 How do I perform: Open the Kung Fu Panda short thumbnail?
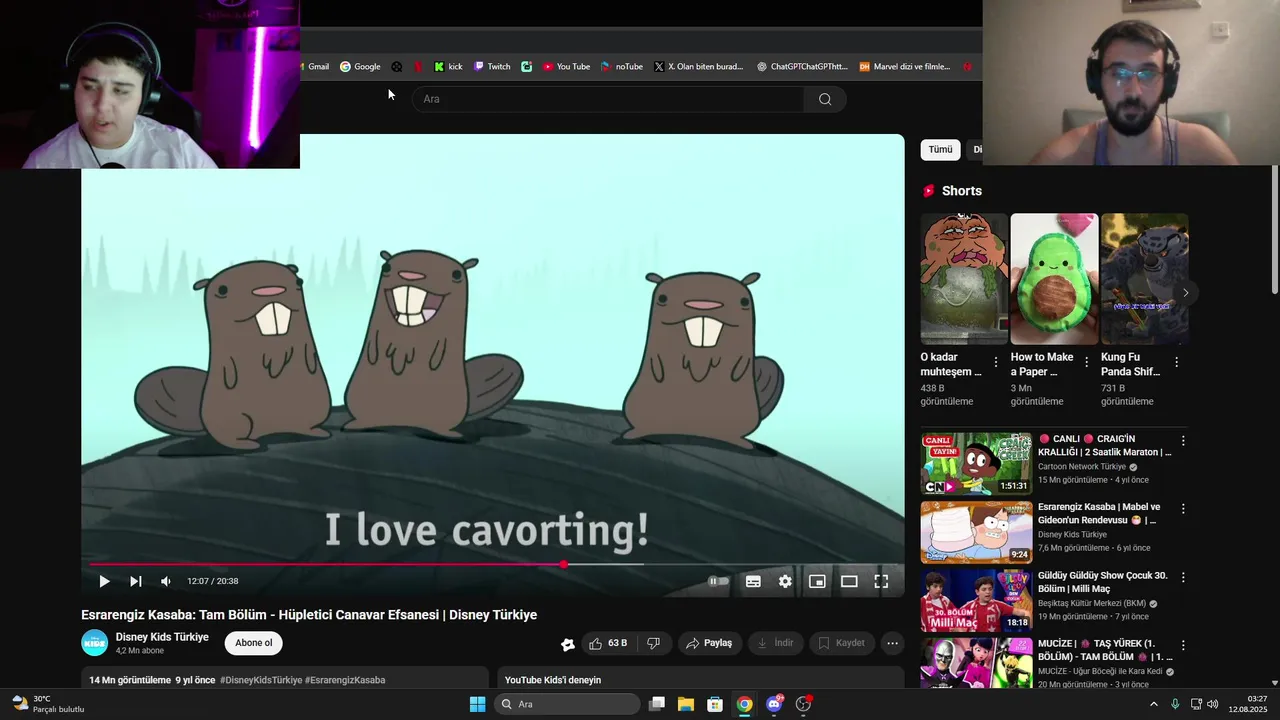coord(1144,279)
